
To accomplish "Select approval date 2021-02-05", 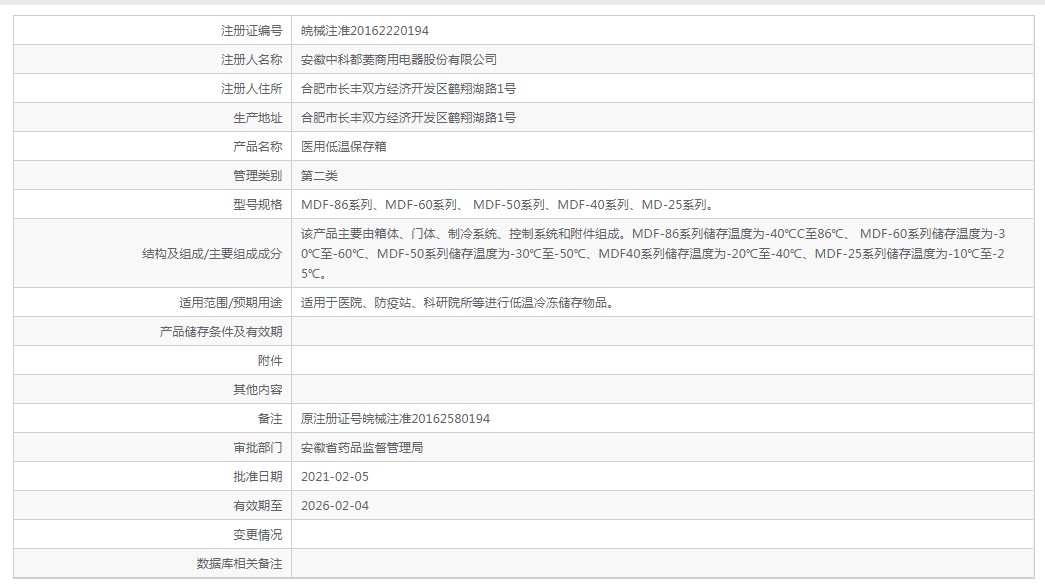I will click(335, 477).
